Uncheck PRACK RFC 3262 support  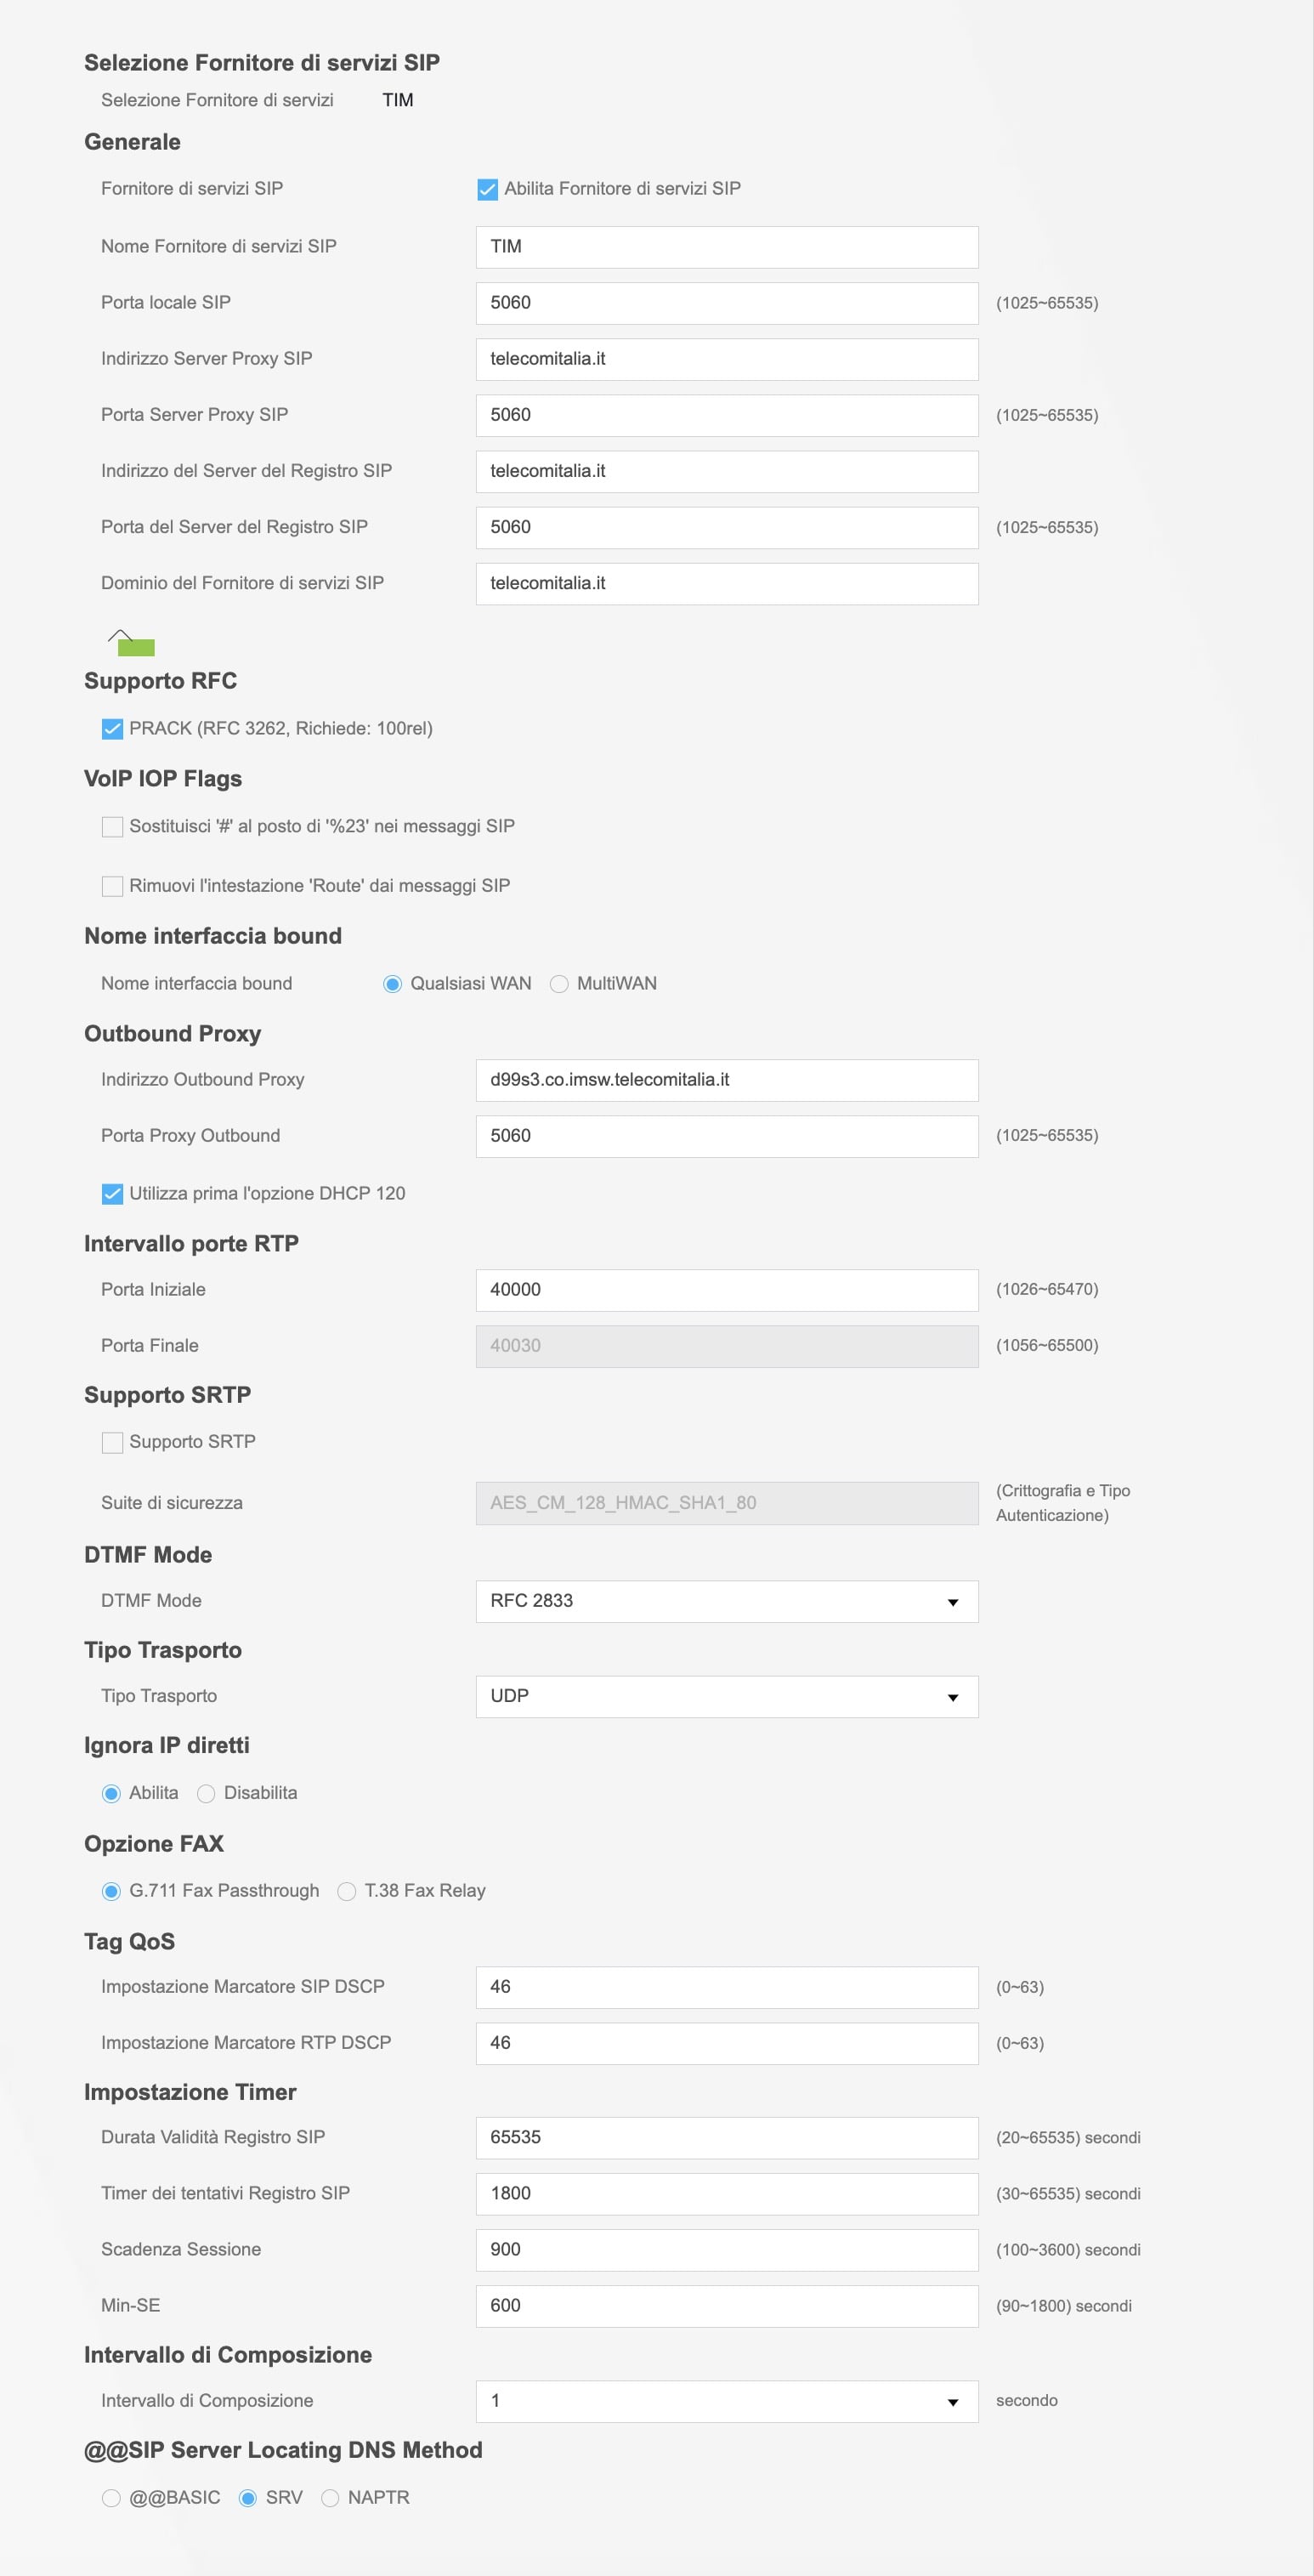tap(111, 729)
